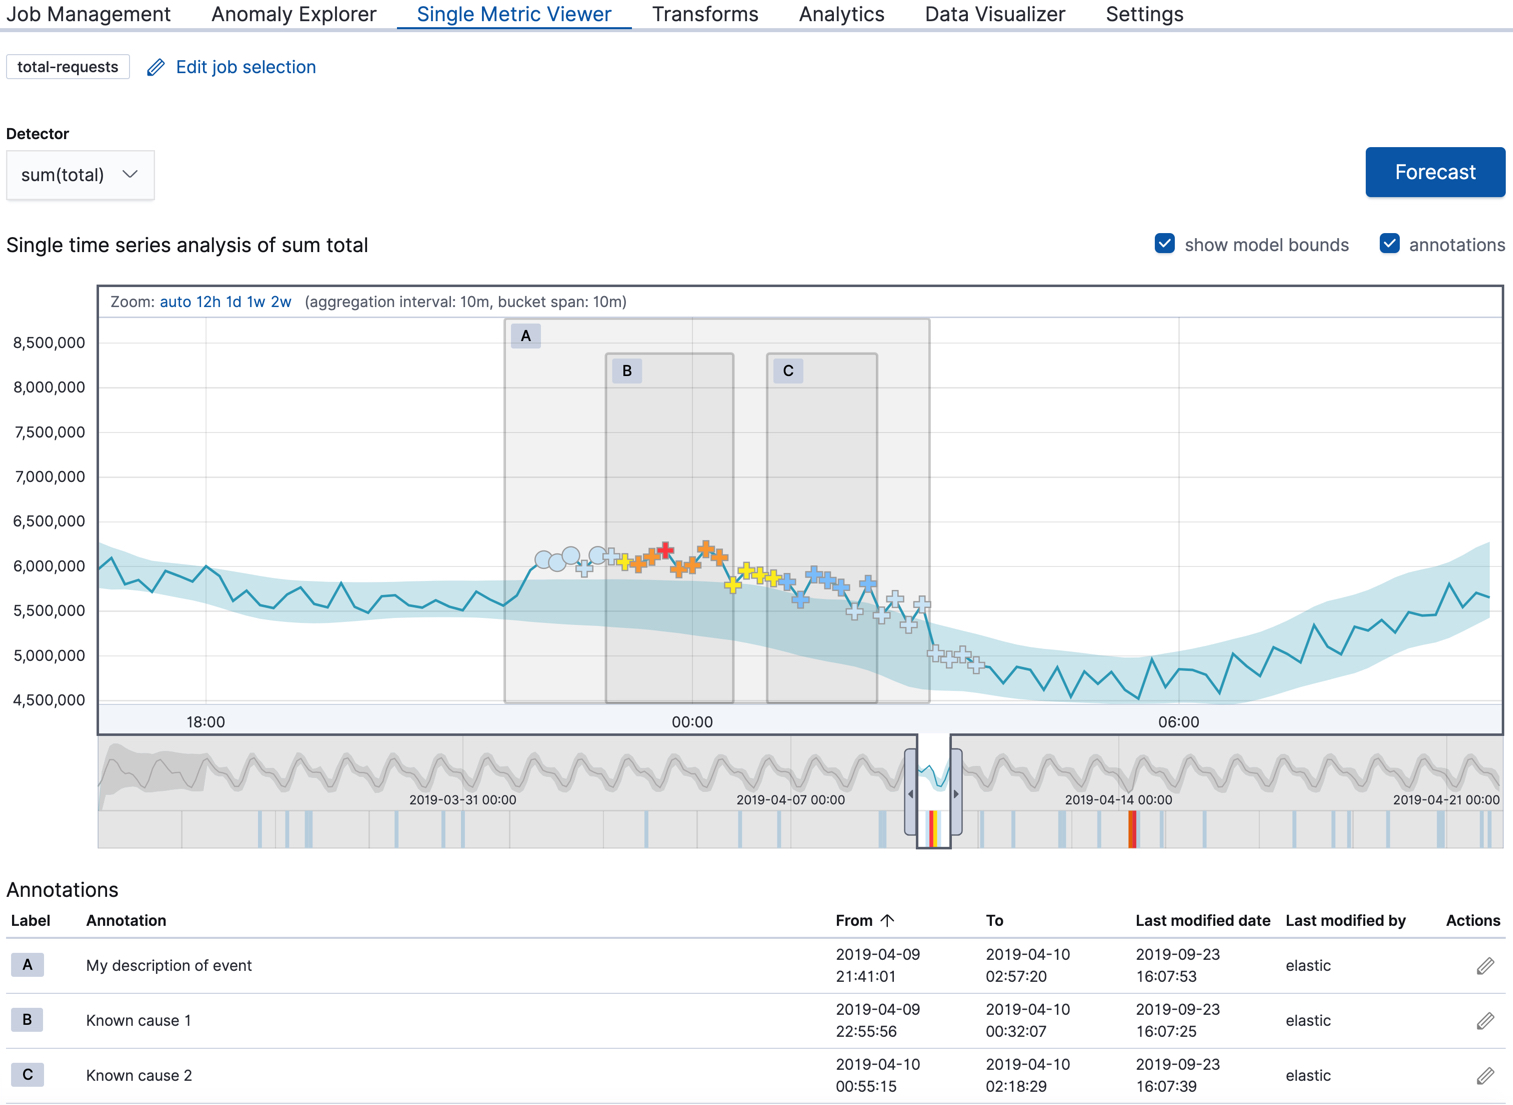Click the "total-requests" job badge

pos(67,67)
